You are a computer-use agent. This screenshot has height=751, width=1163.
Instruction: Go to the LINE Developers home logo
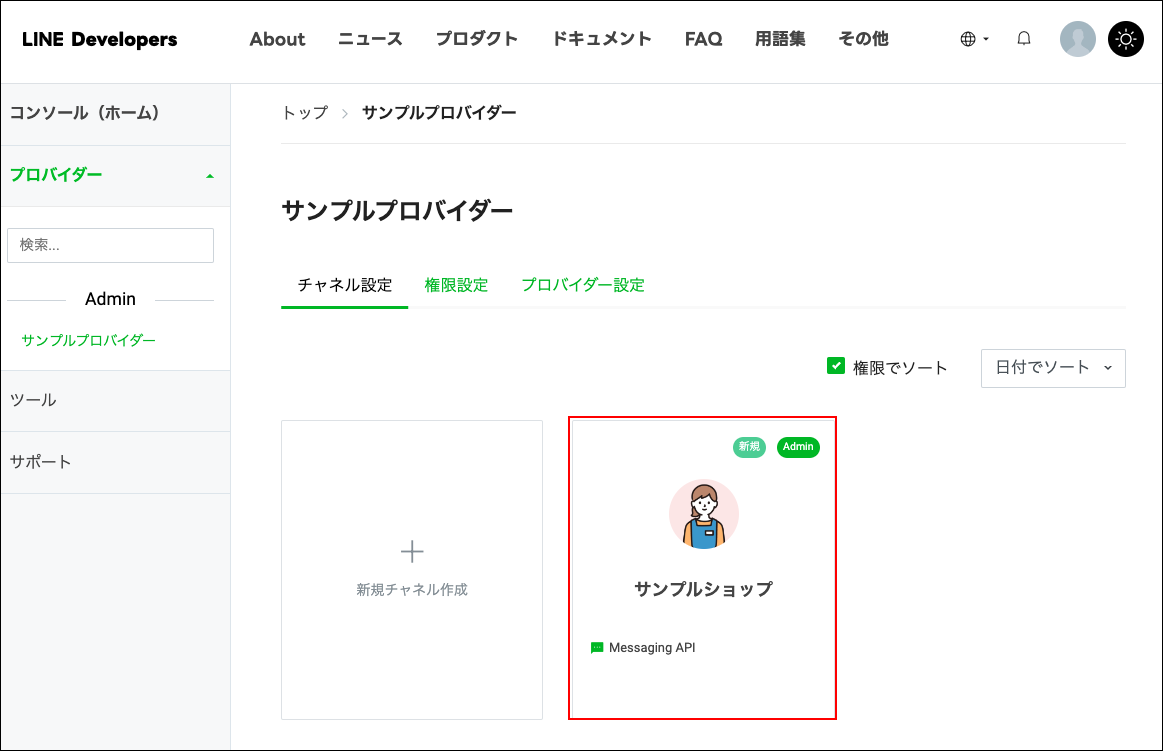tap(99, 39)
